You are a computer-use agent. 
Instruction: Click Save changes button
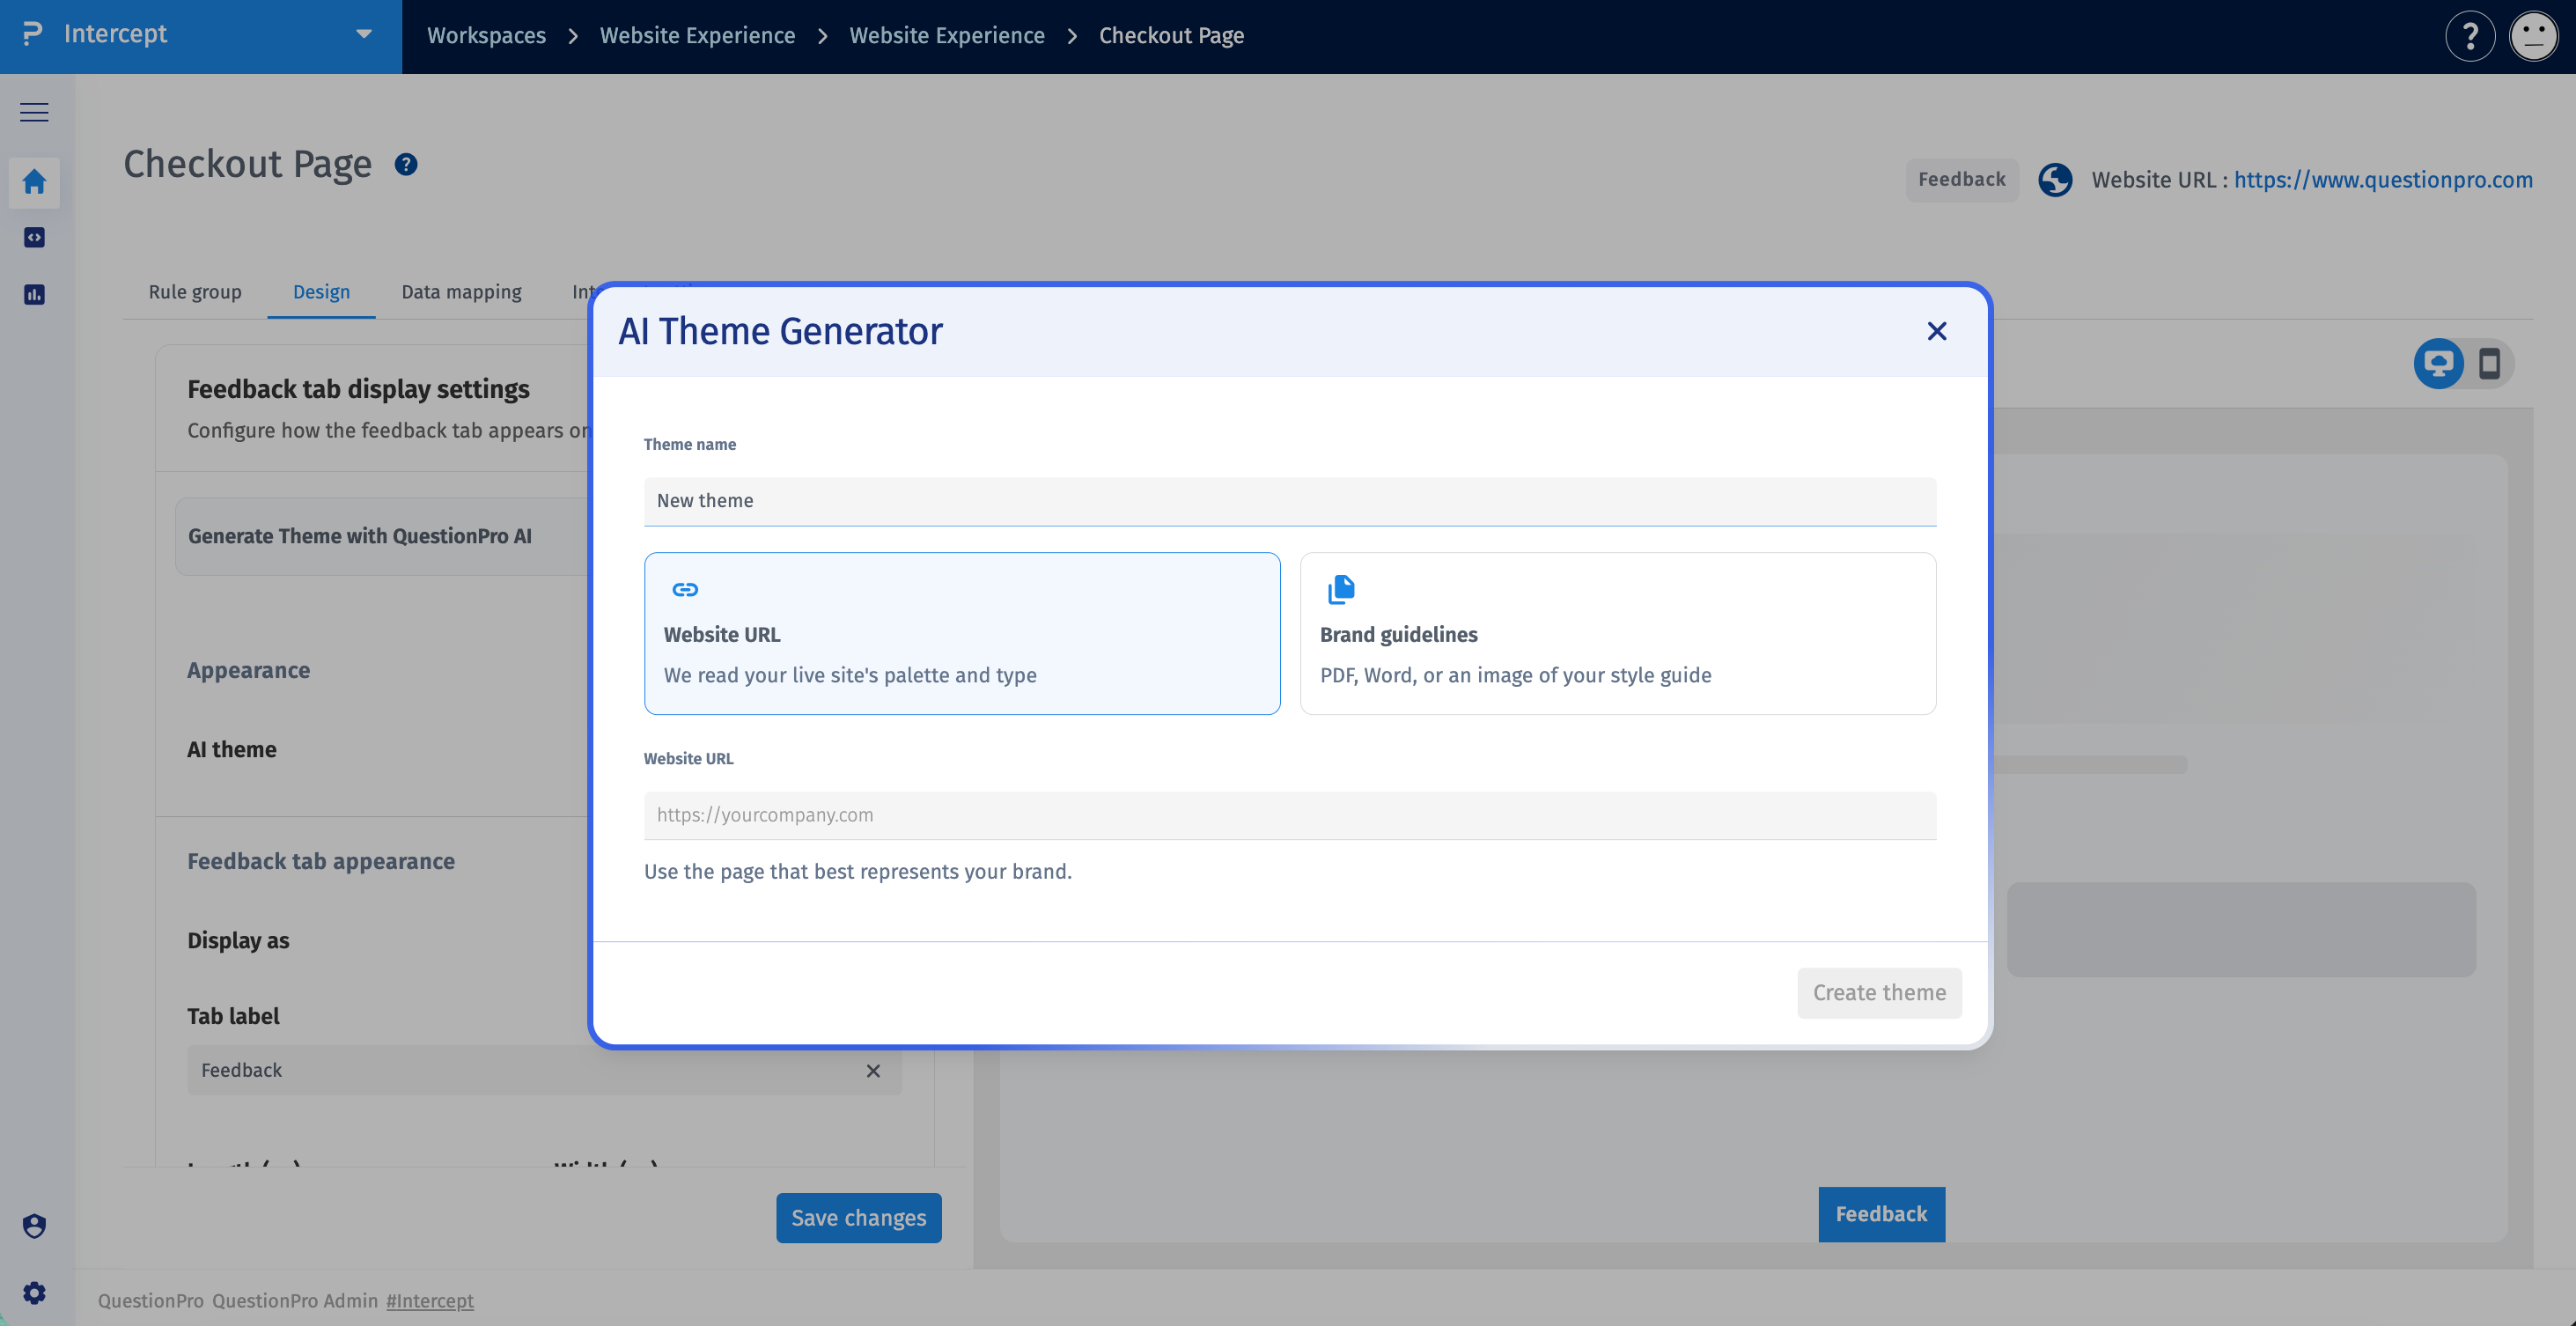click(858, 1218)
